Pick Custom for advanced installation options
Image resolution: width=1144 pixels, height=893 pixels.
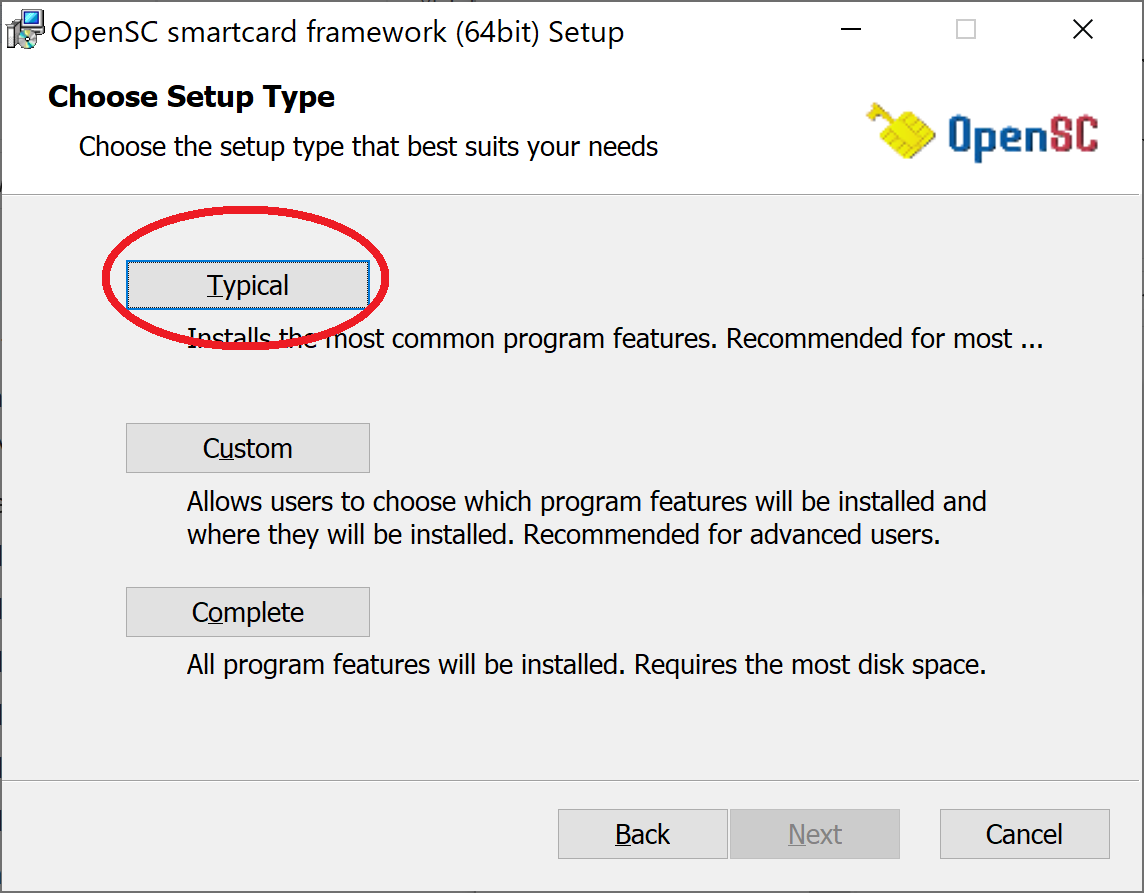pyautogui.click(x=247, y=447)
